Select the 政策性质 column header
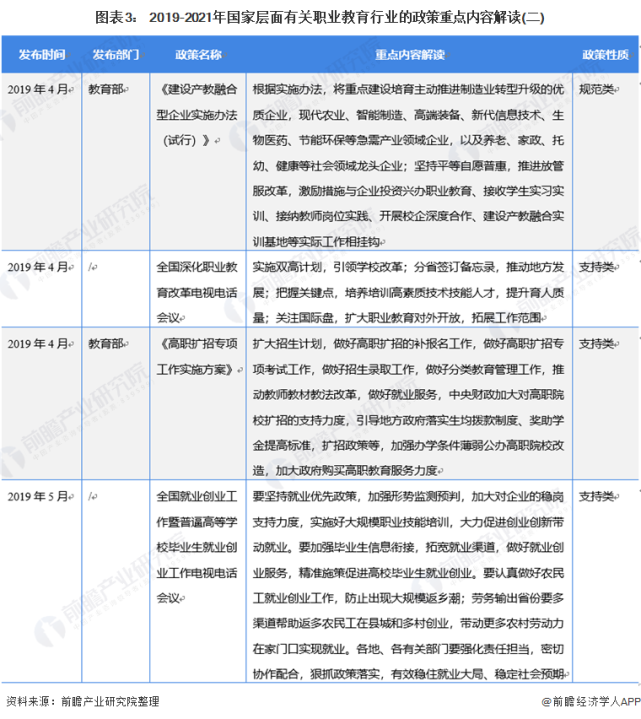The width and height of the screenshot is (641, 719). click(x=605, y=55)
